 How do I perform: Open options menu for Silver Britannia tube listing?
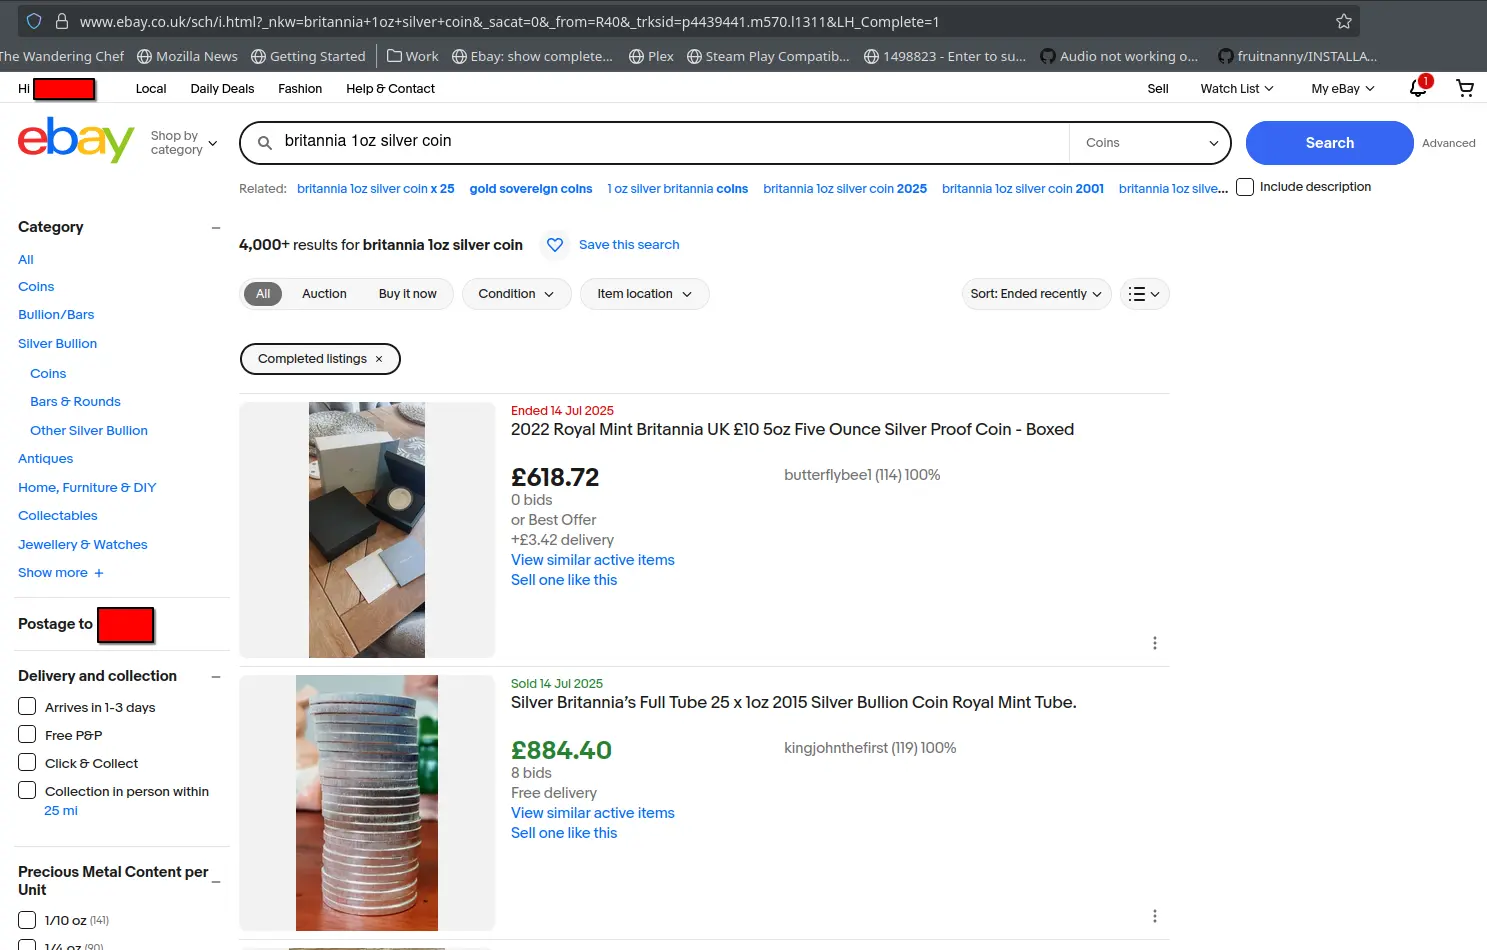1154,916
